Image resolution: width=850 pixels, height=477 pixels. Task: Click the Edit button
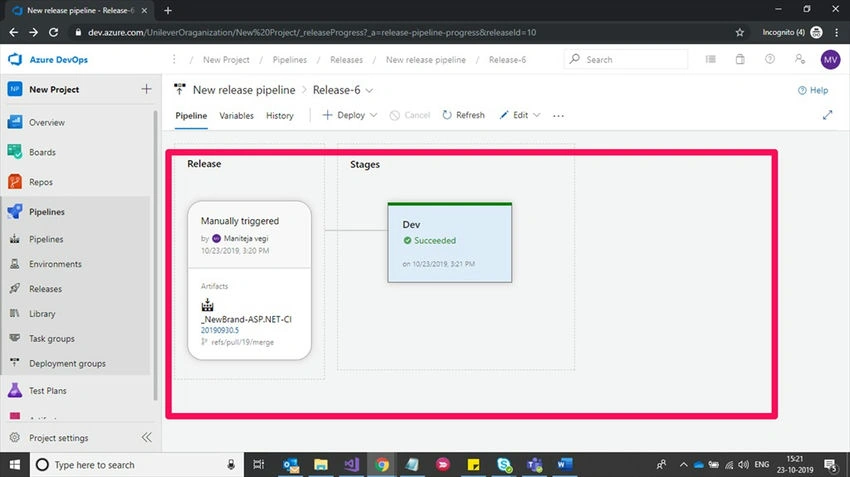(x=514, y=115)
